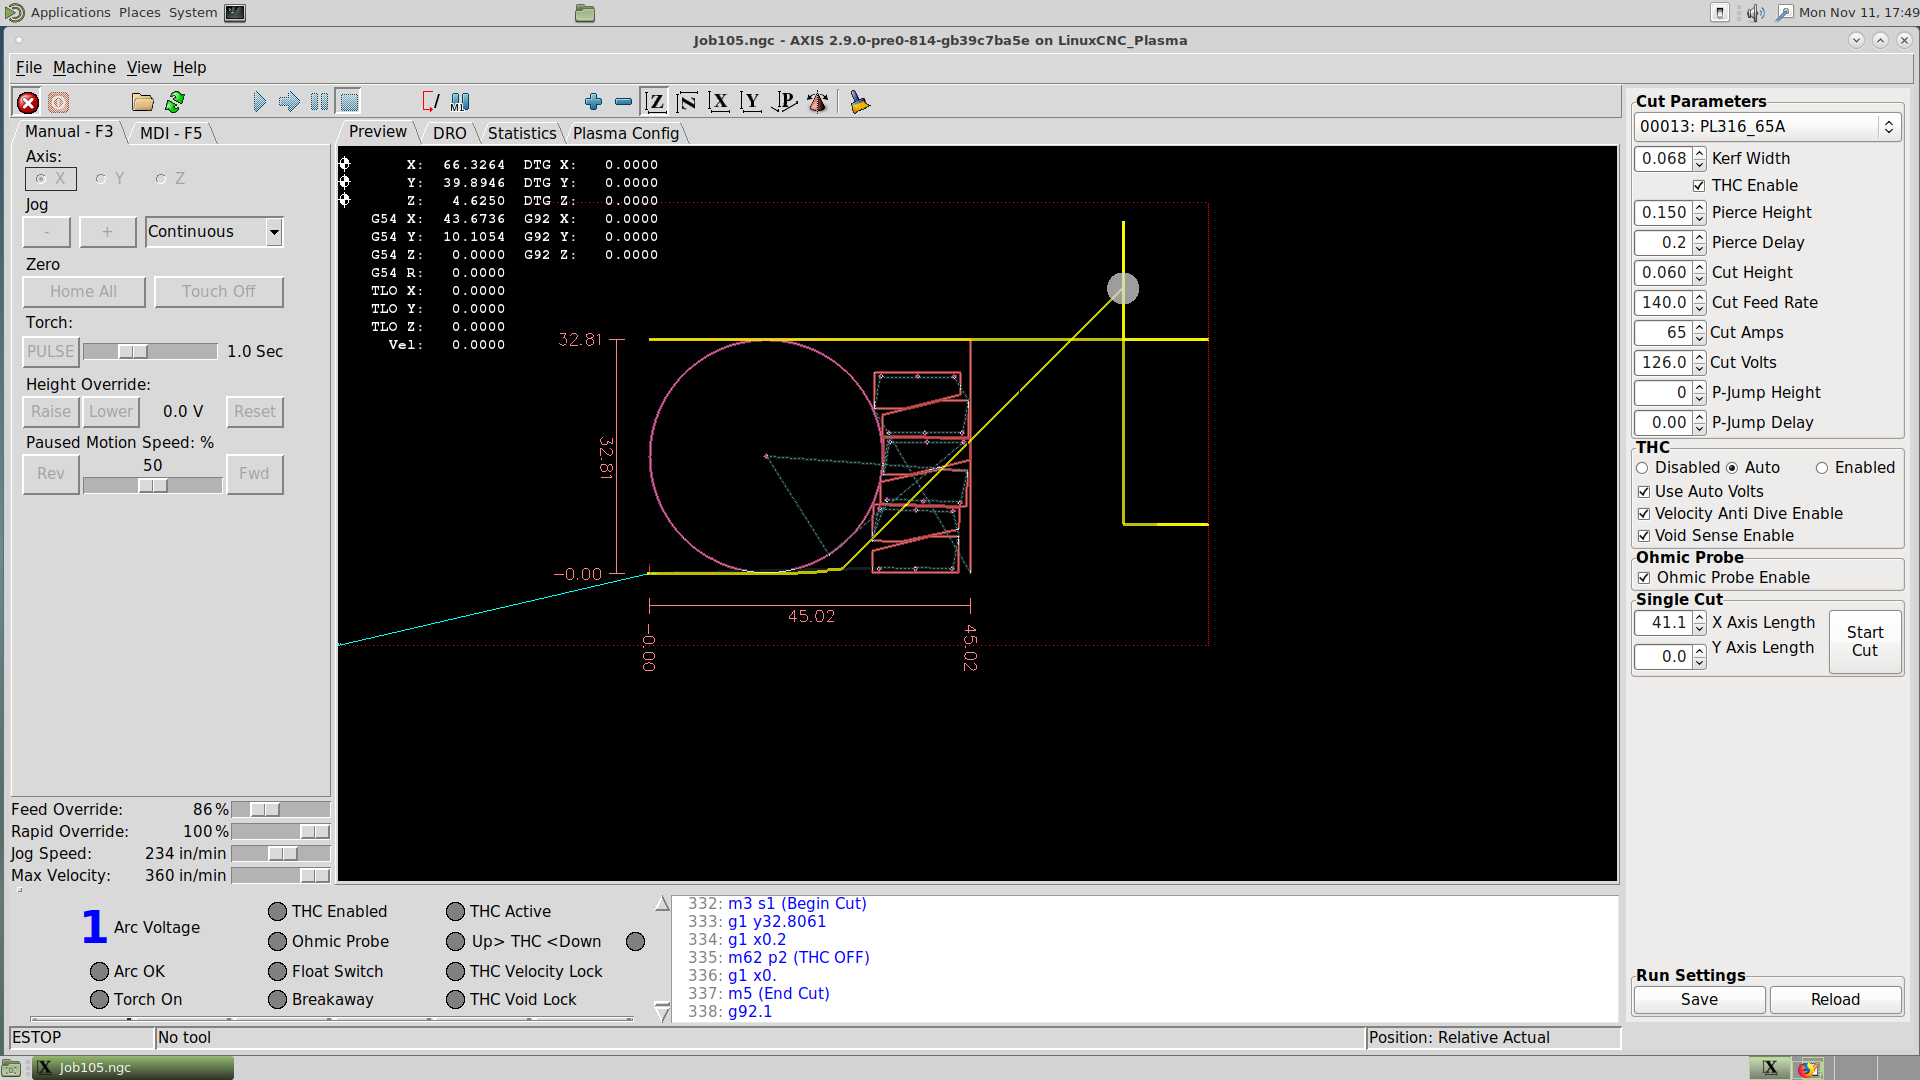Open the Help menu

(x=189, y=67)
